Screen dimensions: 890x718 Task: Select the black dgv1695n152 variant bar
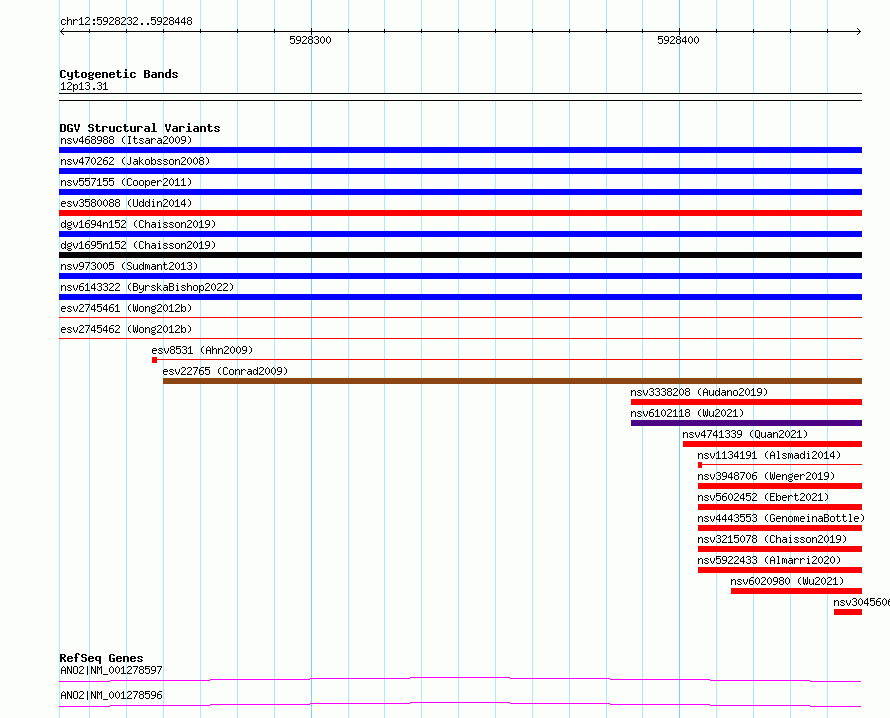pyautogui.click(x=460, y=255)
